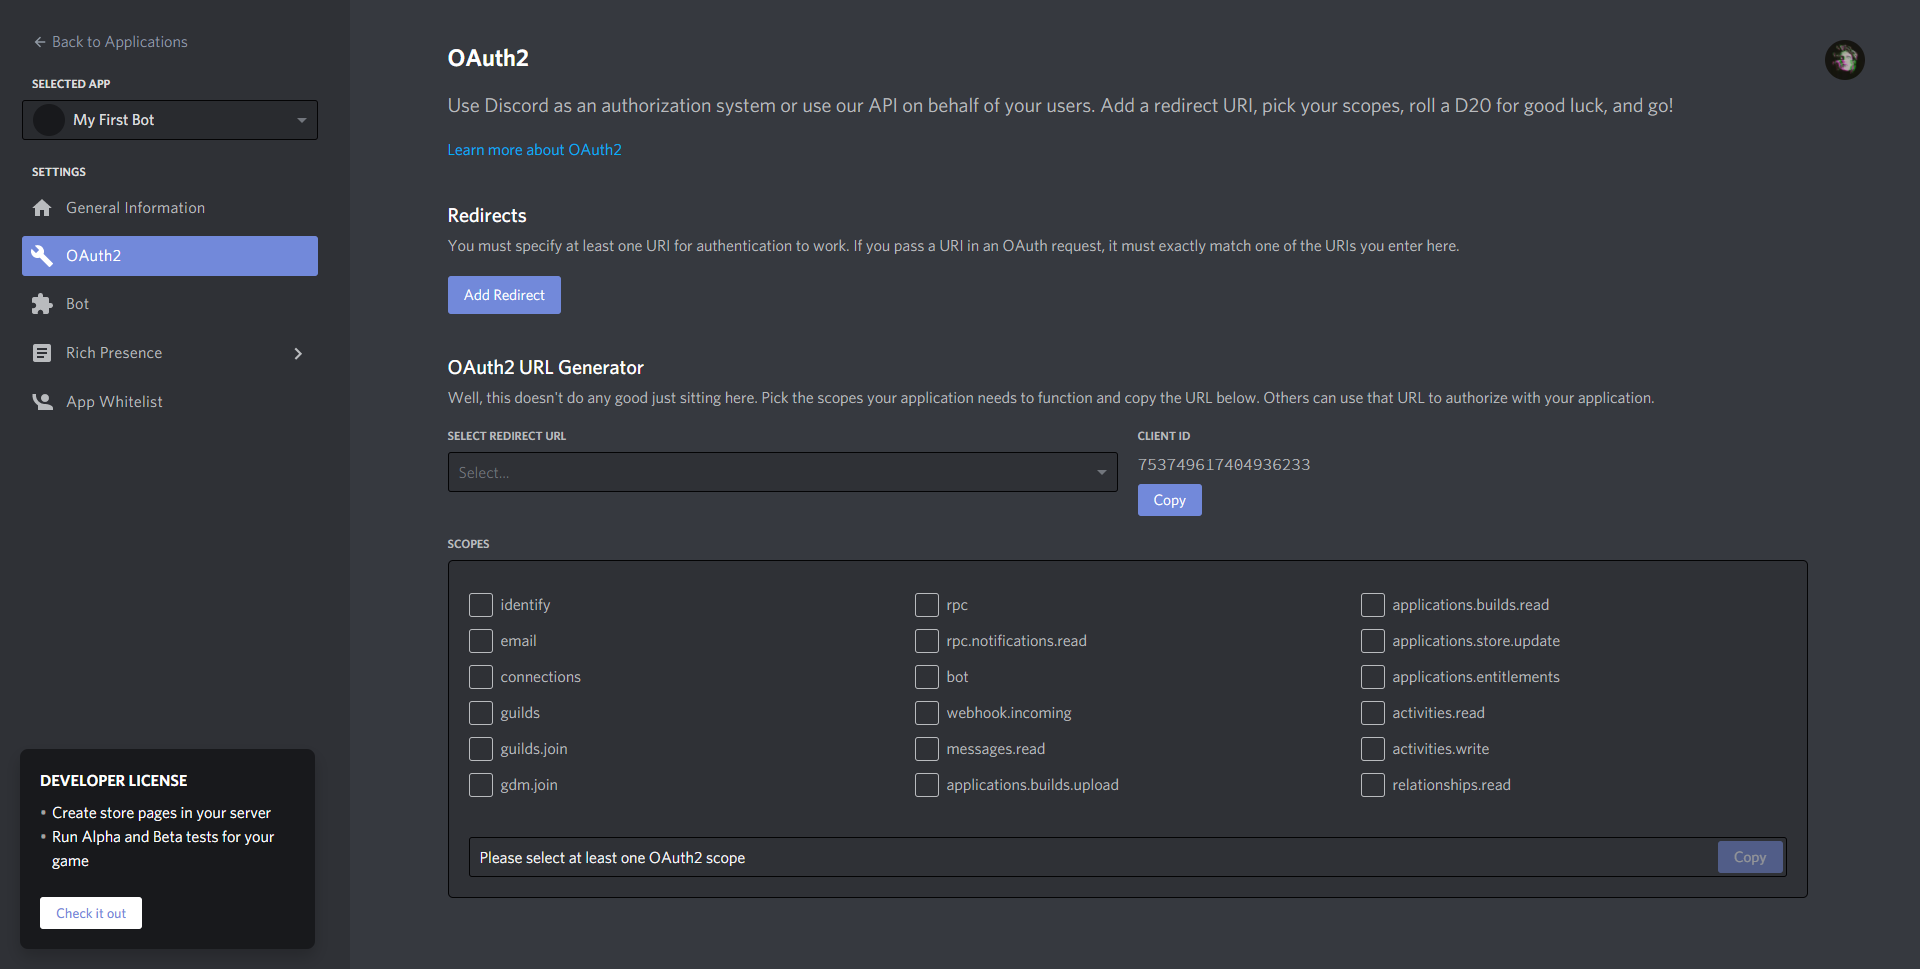
Task: Check the connections scope
Action: point(481,677)
